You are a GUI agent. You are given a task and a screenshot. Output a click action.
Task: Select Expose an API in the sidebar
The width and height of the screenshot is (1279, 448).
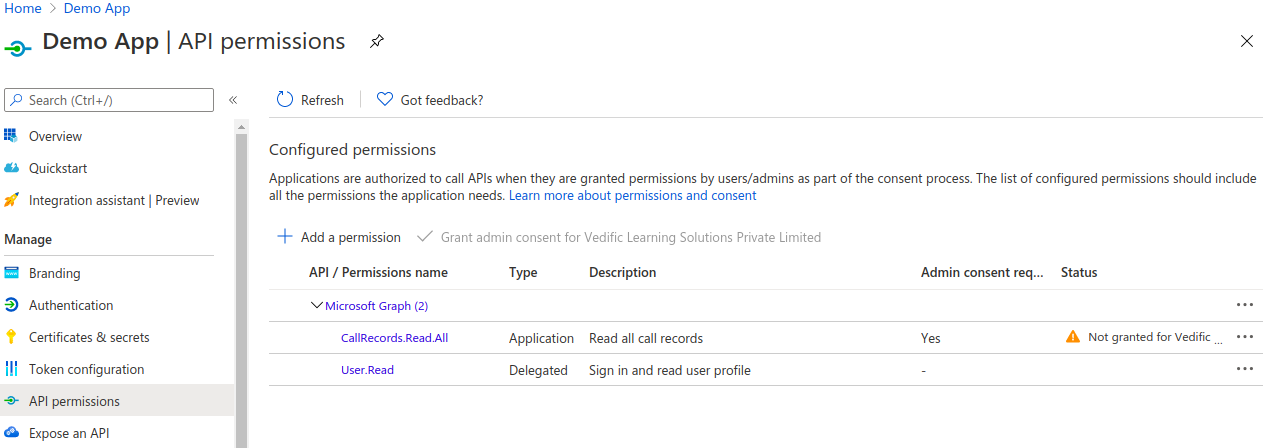click(69, 433)
